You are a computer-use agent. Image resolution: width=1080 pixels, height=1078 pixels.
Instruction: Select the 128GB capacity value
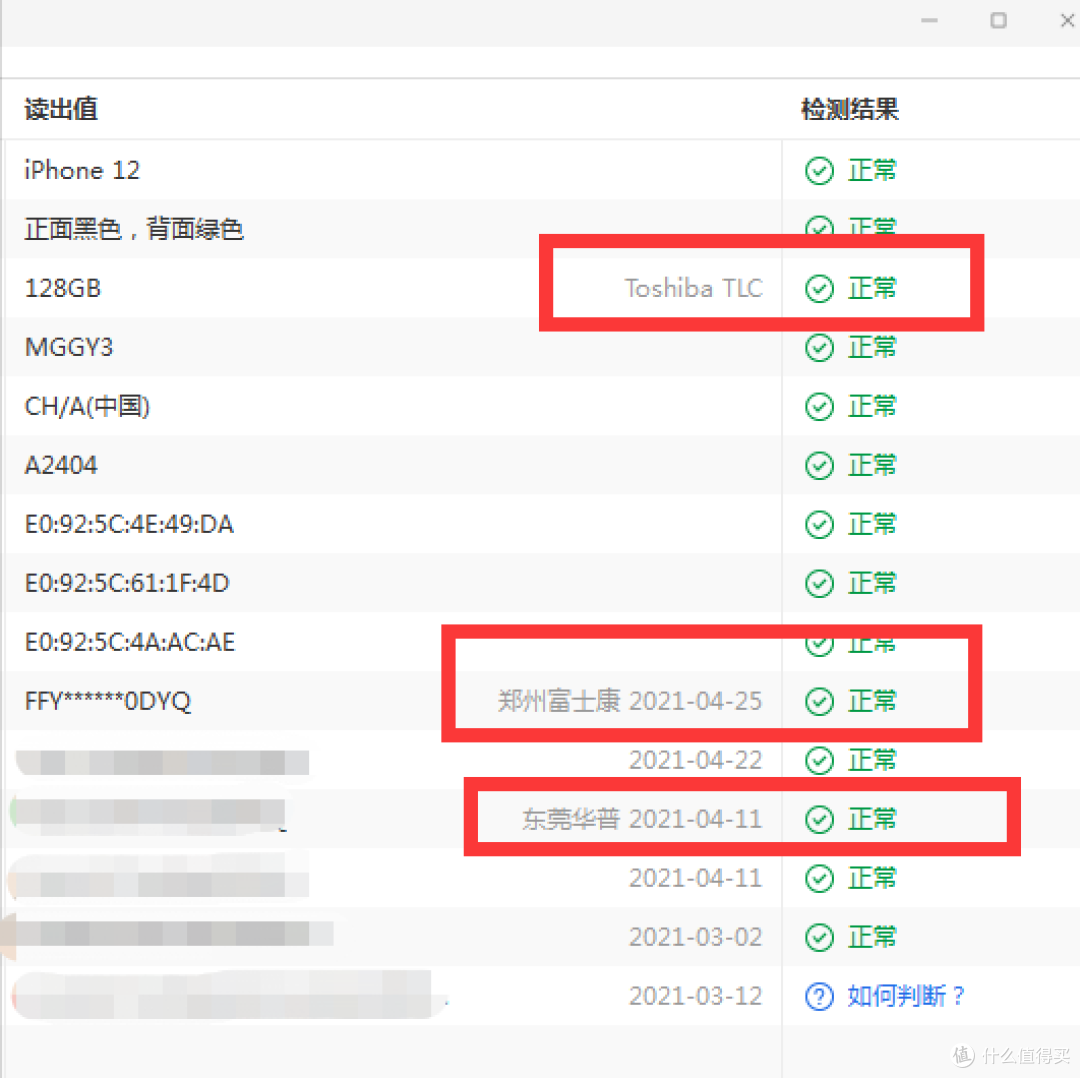[x=63, y=288]
